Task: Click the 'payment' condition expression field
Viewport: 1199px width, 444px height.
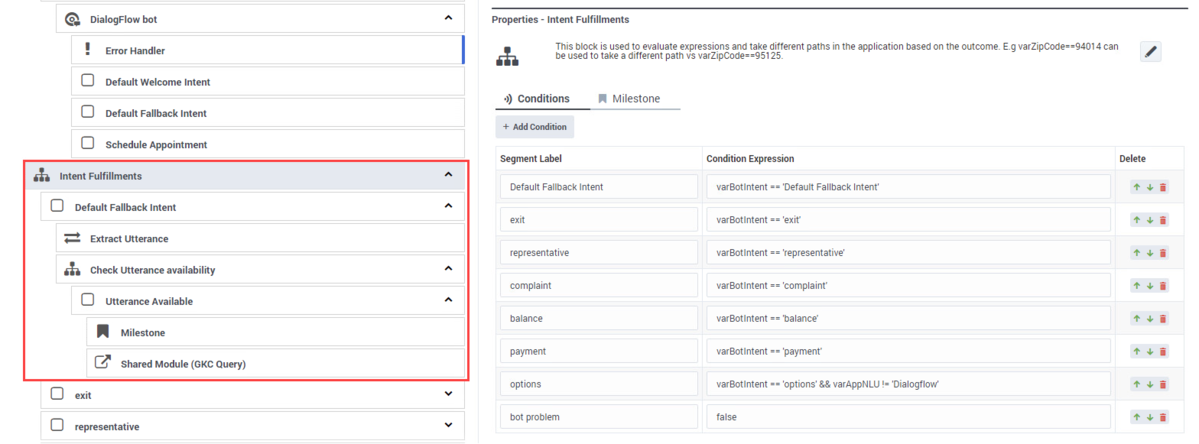Action: tap(908, 352)
